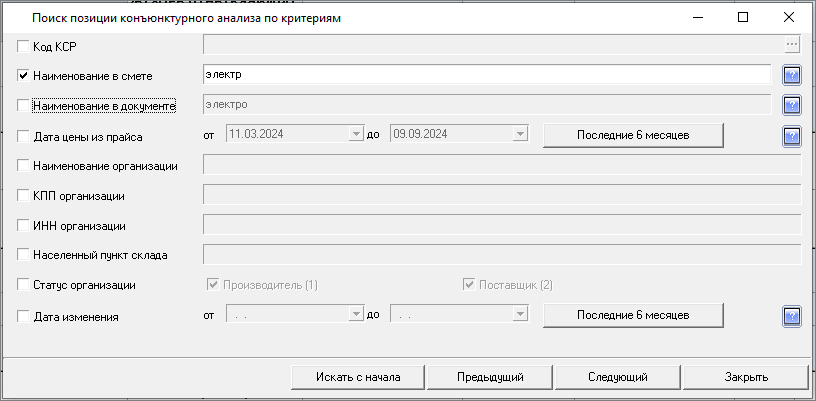Expand the 09.09.2024 end date dropdown

(519, 135)
